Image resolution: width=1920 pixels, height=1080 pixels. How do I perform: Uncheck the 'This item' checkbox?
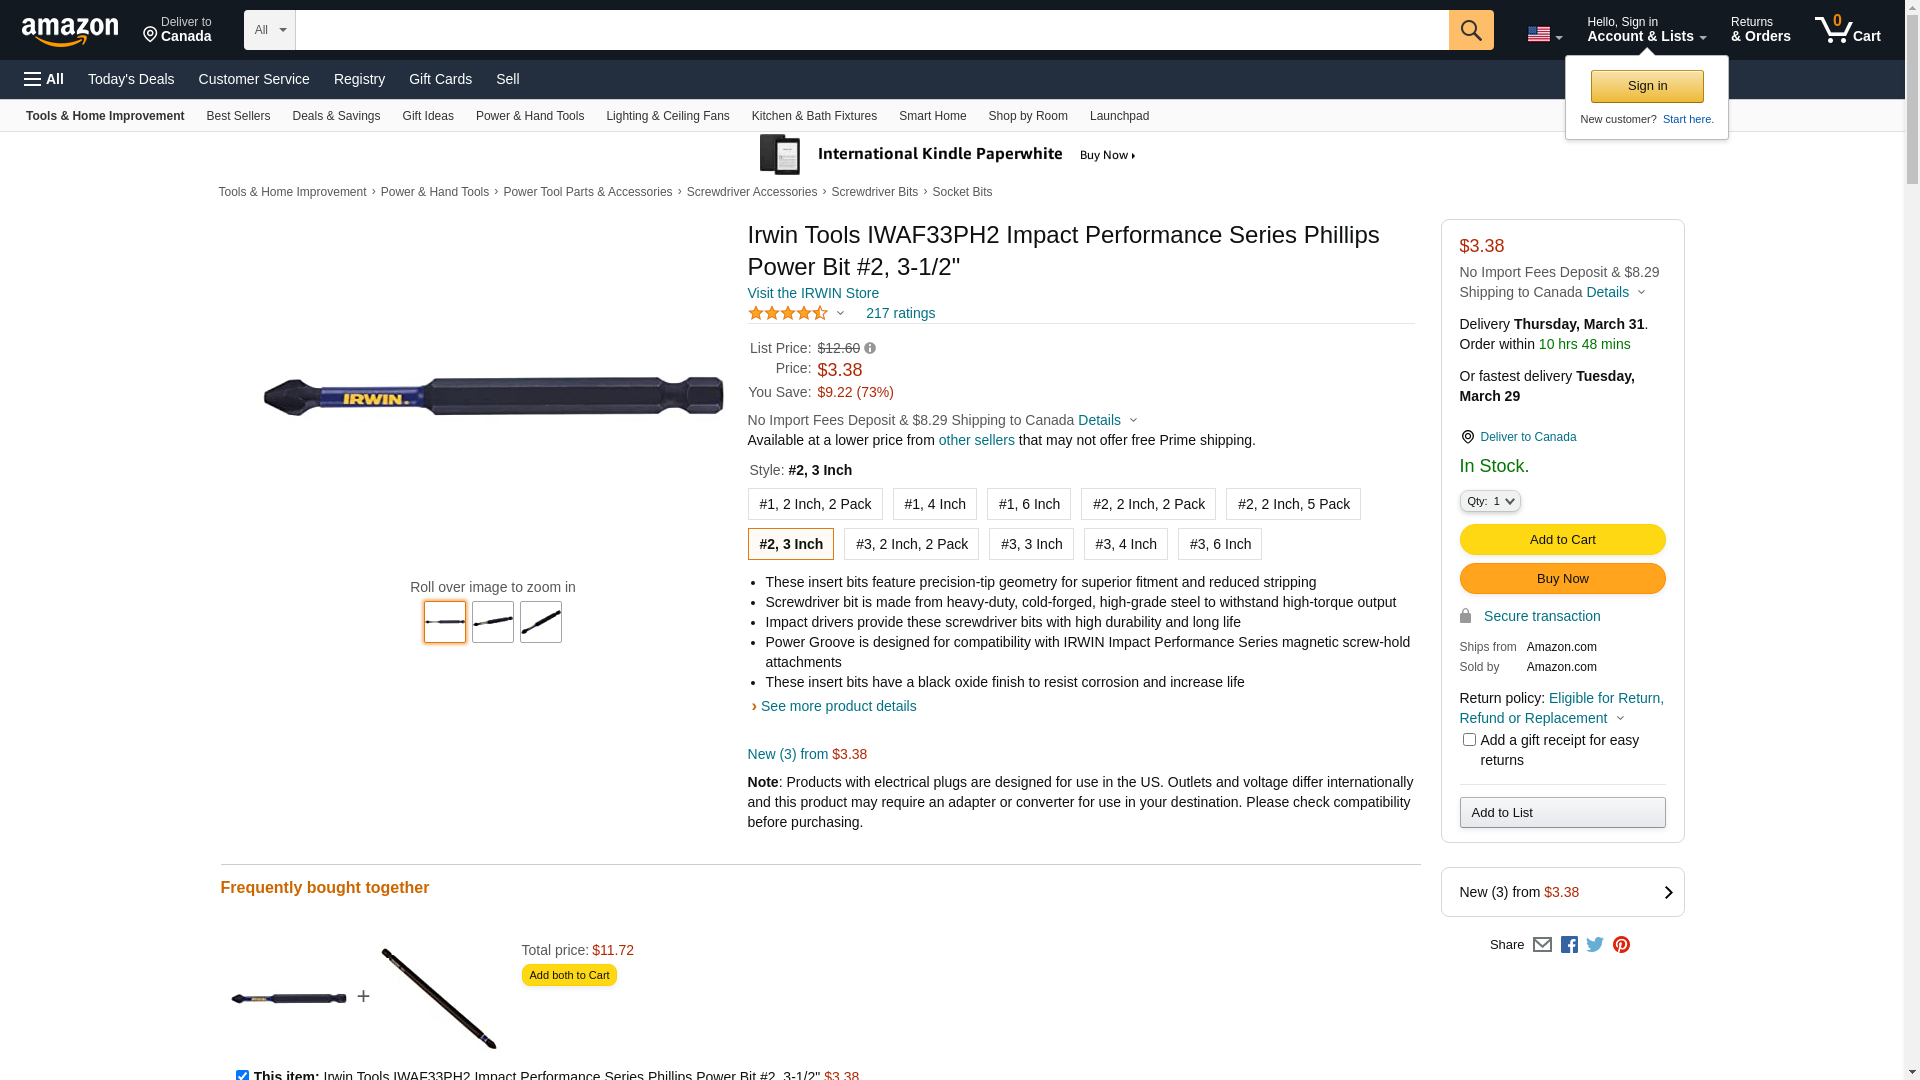[x=242, y=1075]
